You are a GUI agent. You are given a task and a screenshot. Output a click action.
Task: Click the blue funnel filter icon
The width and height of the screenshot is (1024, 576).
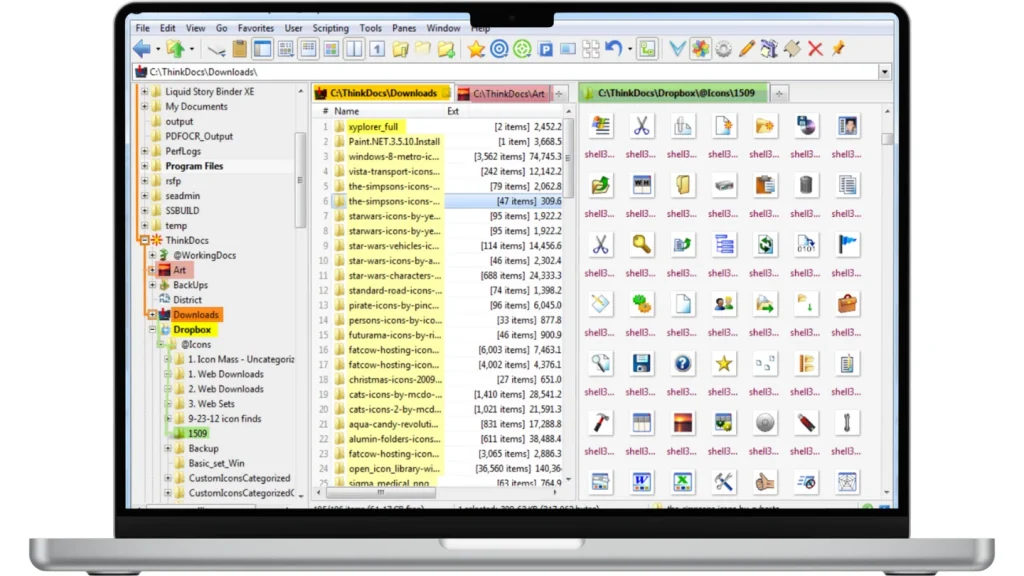[x=677, y=49]
